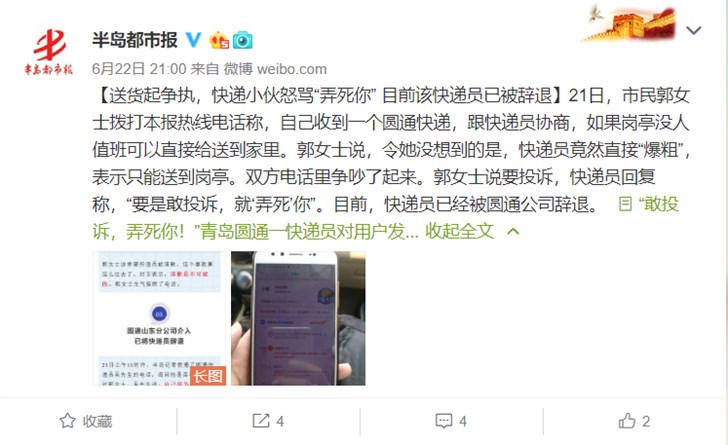Click the article document icon before link
Image resolution: width=728 pixels, height=445 pixels.
[x=625, y=204]
